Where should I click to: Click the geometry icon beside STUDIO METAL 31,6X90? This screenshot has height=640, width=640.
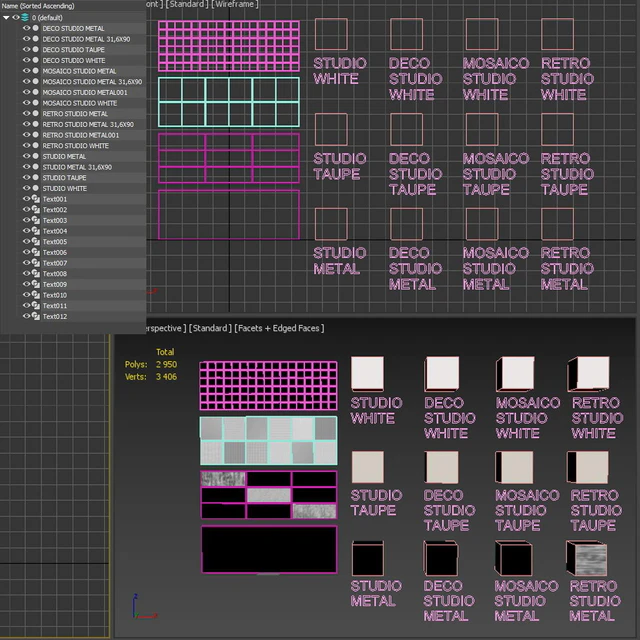(x=36, y=167)
